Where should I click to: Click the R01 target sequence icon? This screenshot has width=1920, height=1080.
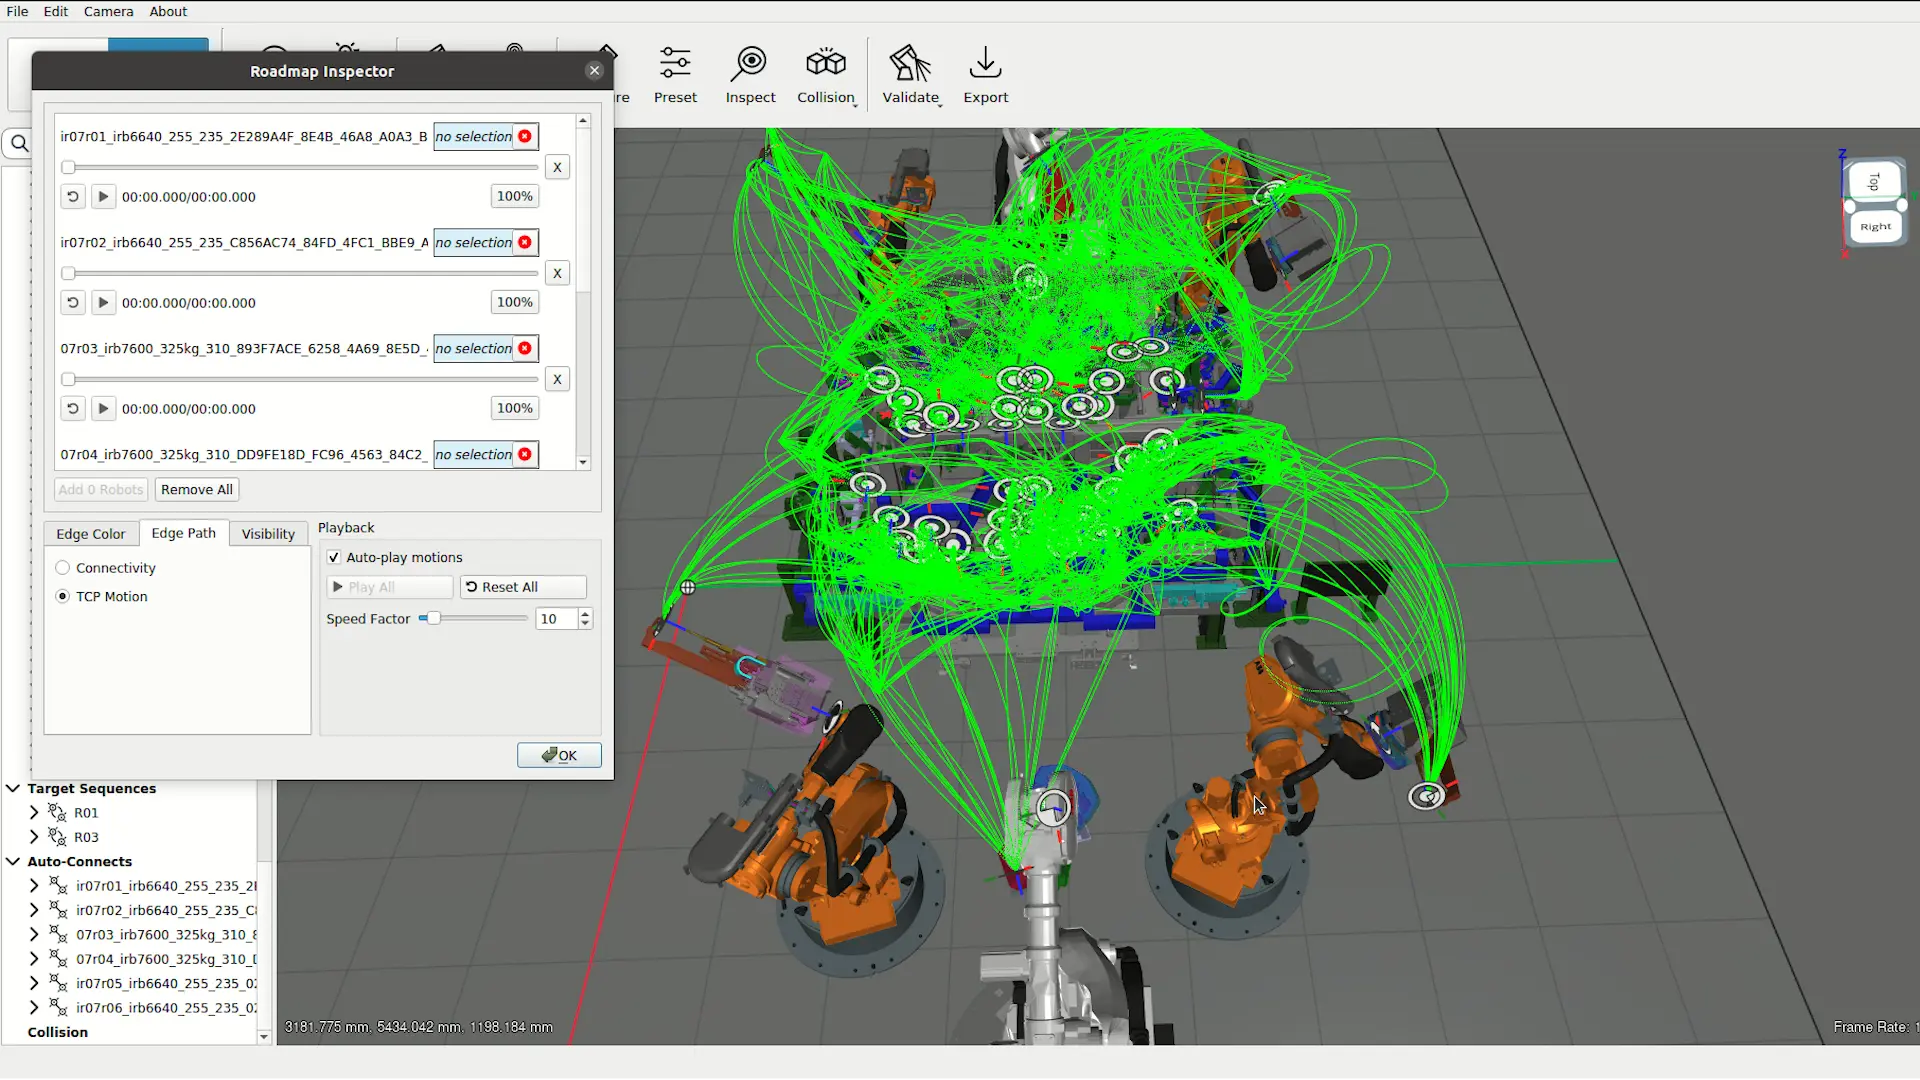58,813
